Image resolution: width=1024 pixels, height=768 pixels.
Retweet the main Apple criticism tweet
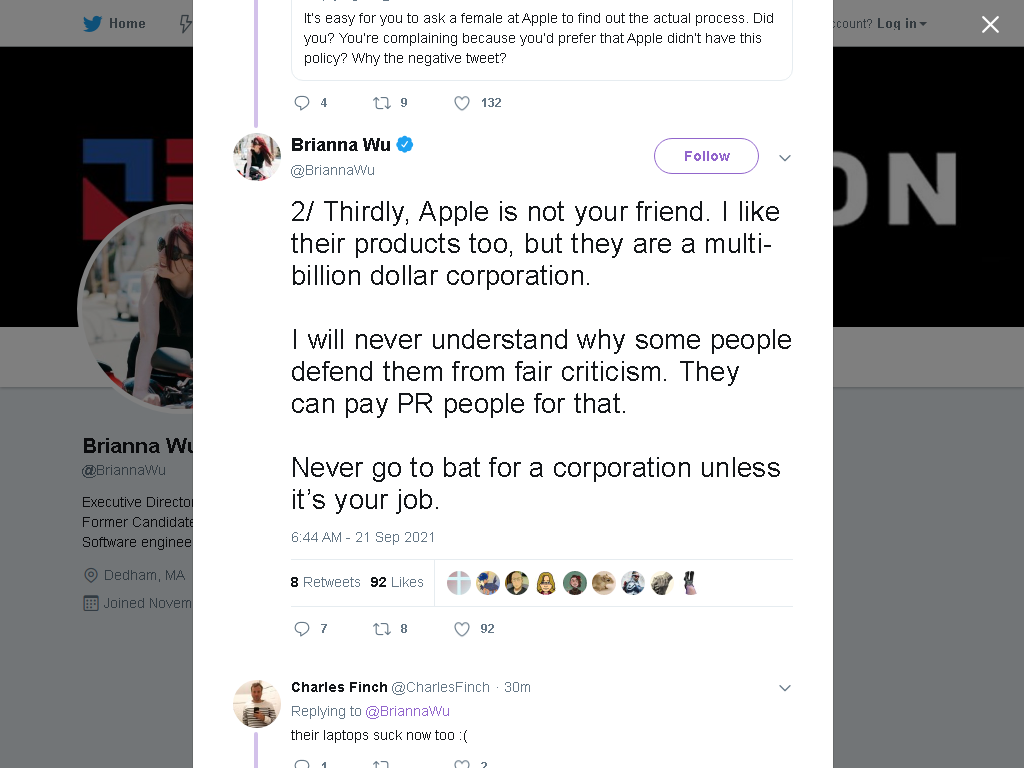(381, 628)
